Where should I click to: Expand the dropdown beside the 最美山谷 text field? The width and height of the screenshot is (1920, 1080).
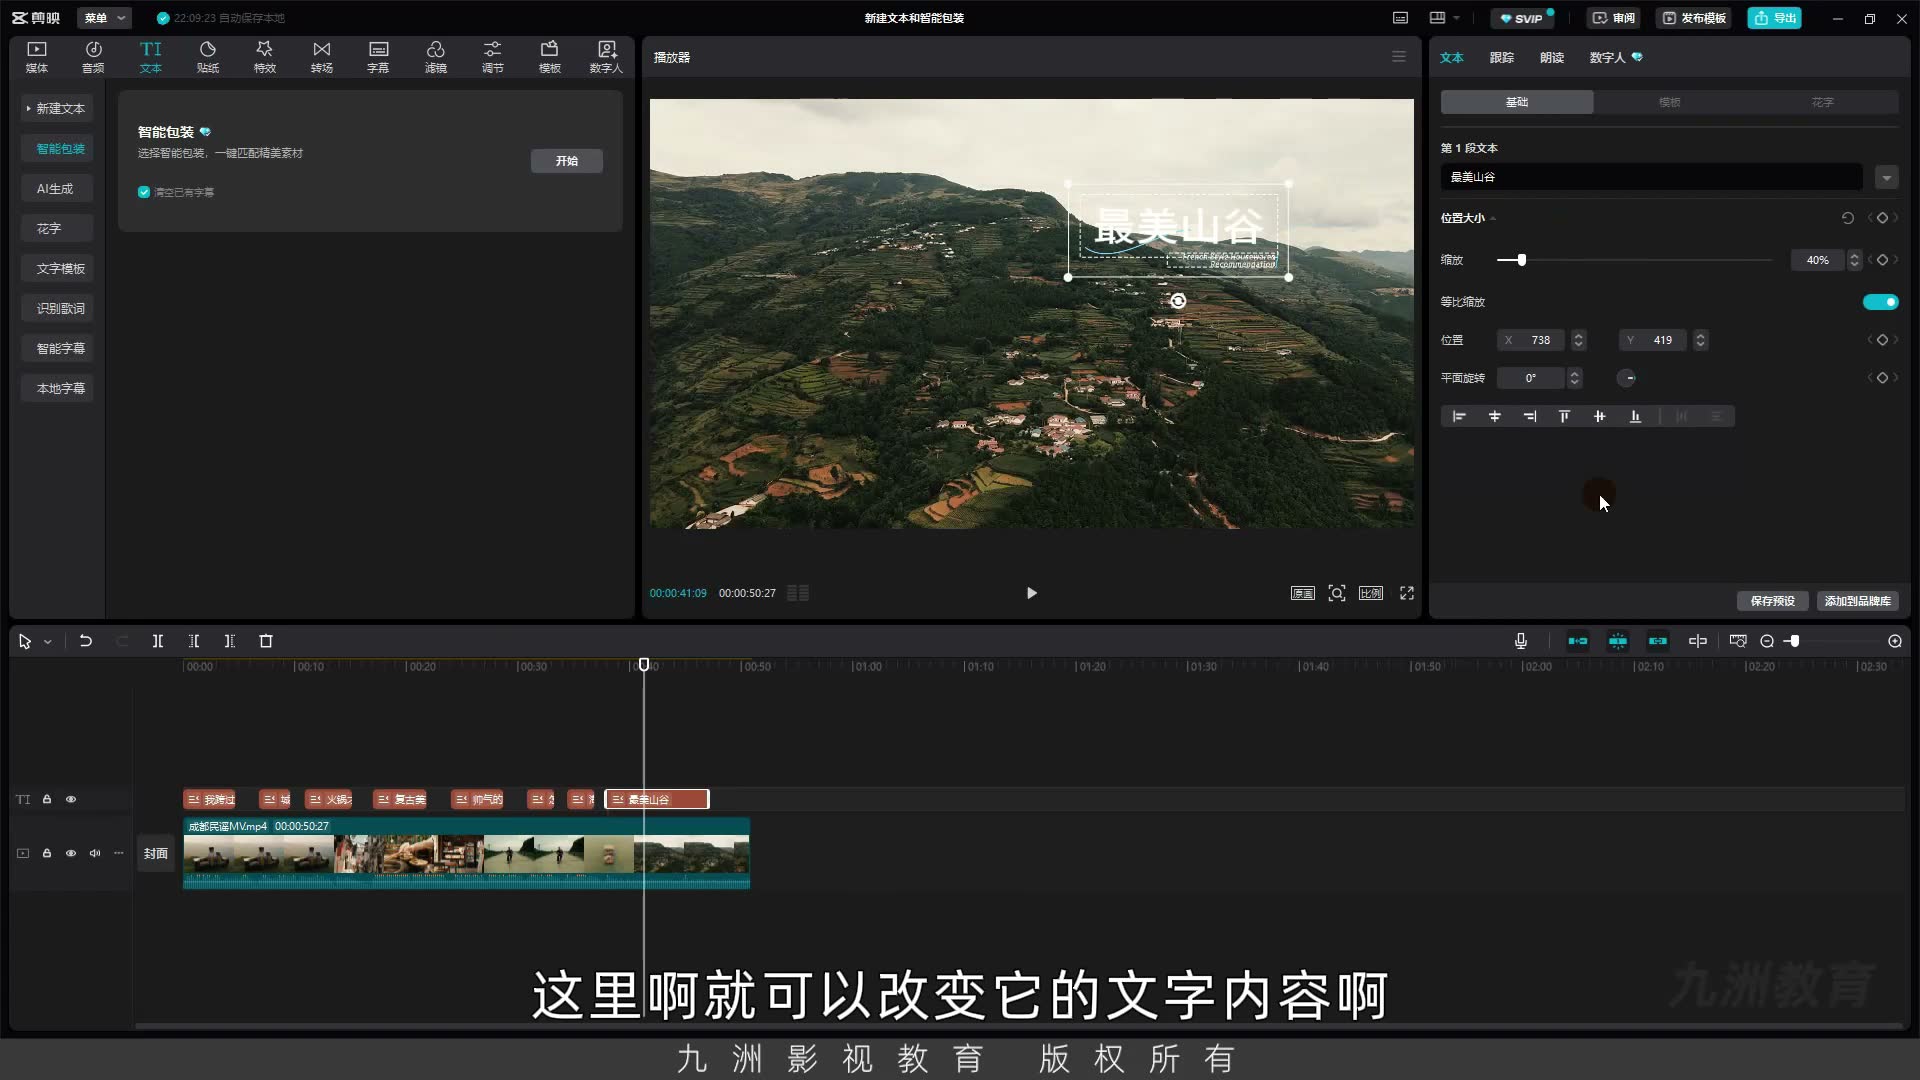(x=1886, y=177)
